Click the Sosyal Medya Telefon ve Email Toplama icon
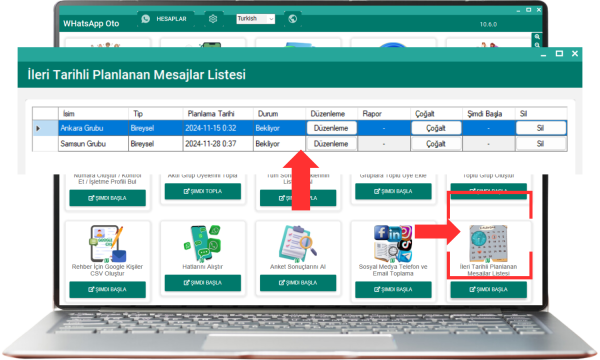The width and height of the screenshot is (600, 360). coord(393,243)
